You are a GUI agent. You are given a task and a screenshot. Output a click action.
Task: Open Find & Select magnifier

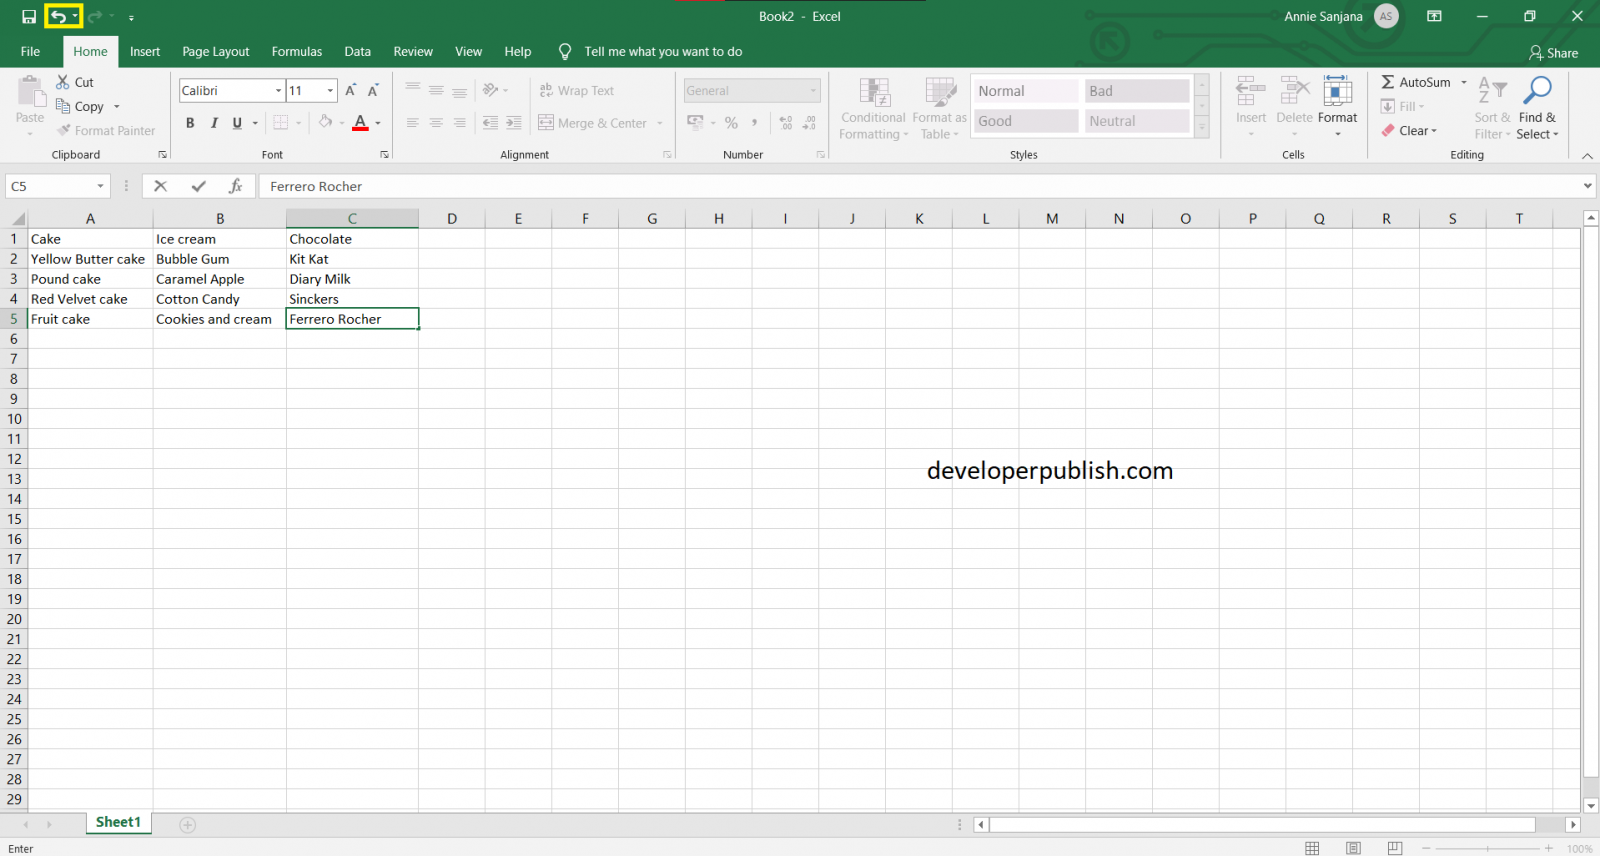pos(1537,92)
